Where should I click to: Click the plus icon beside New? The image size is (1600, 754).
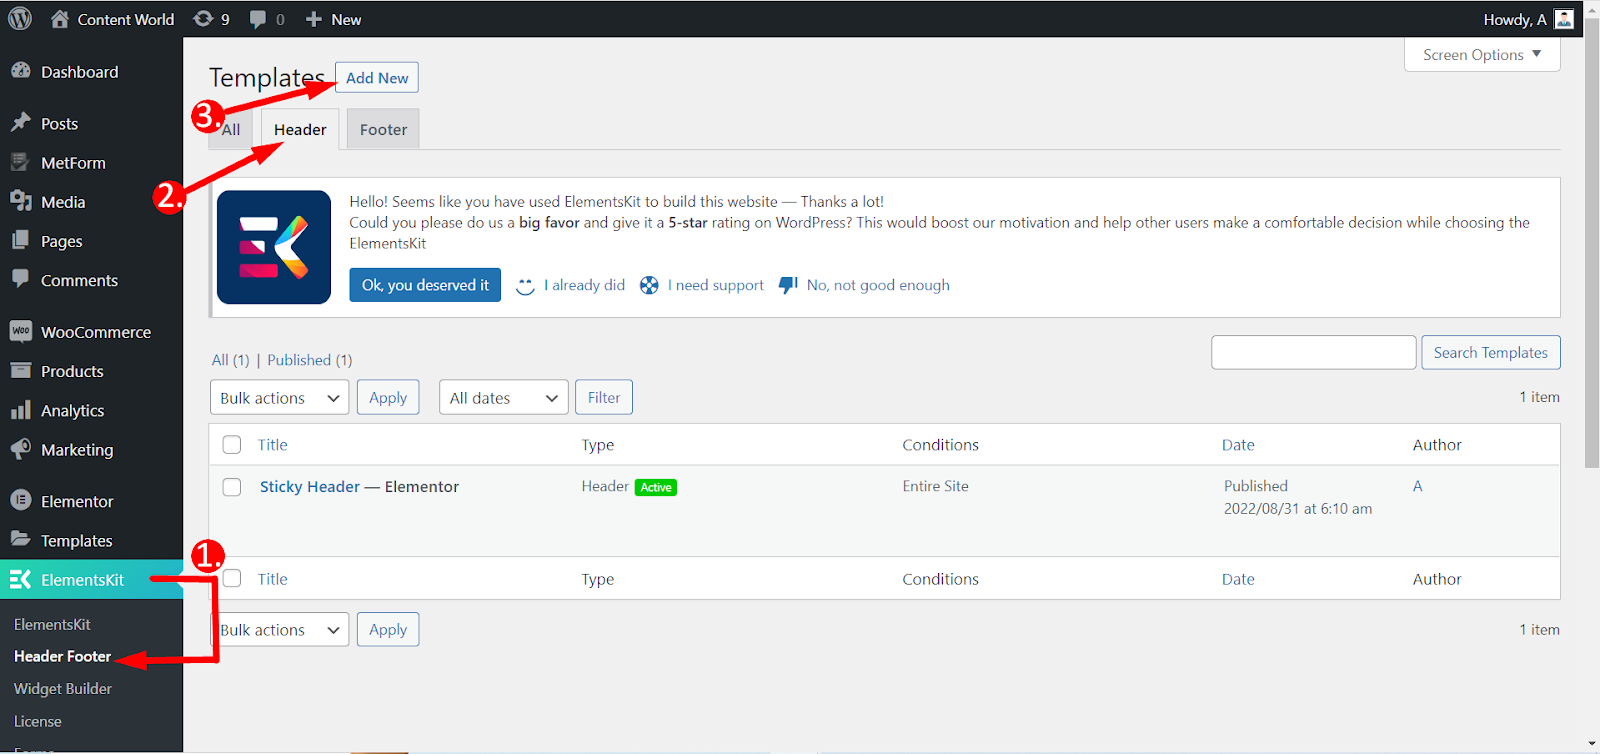(314, 19)
